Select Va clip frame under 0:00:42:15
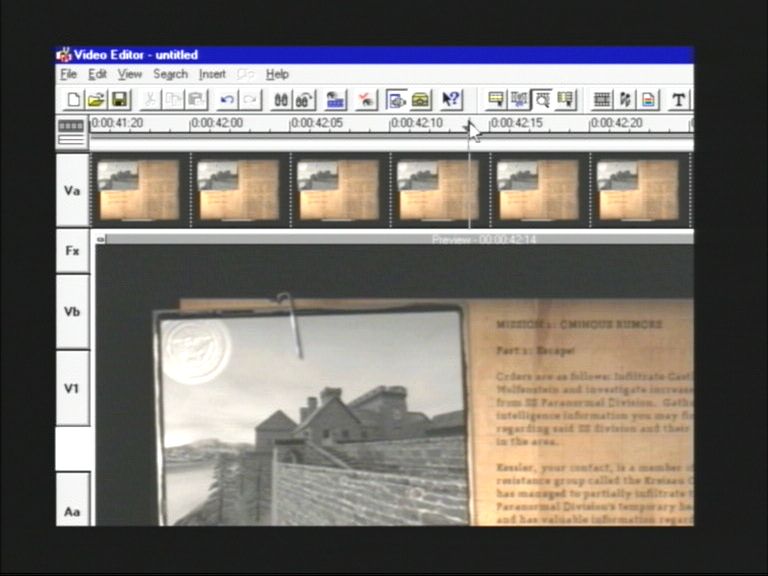The image size is (768, 576). (x=538, y=190)
